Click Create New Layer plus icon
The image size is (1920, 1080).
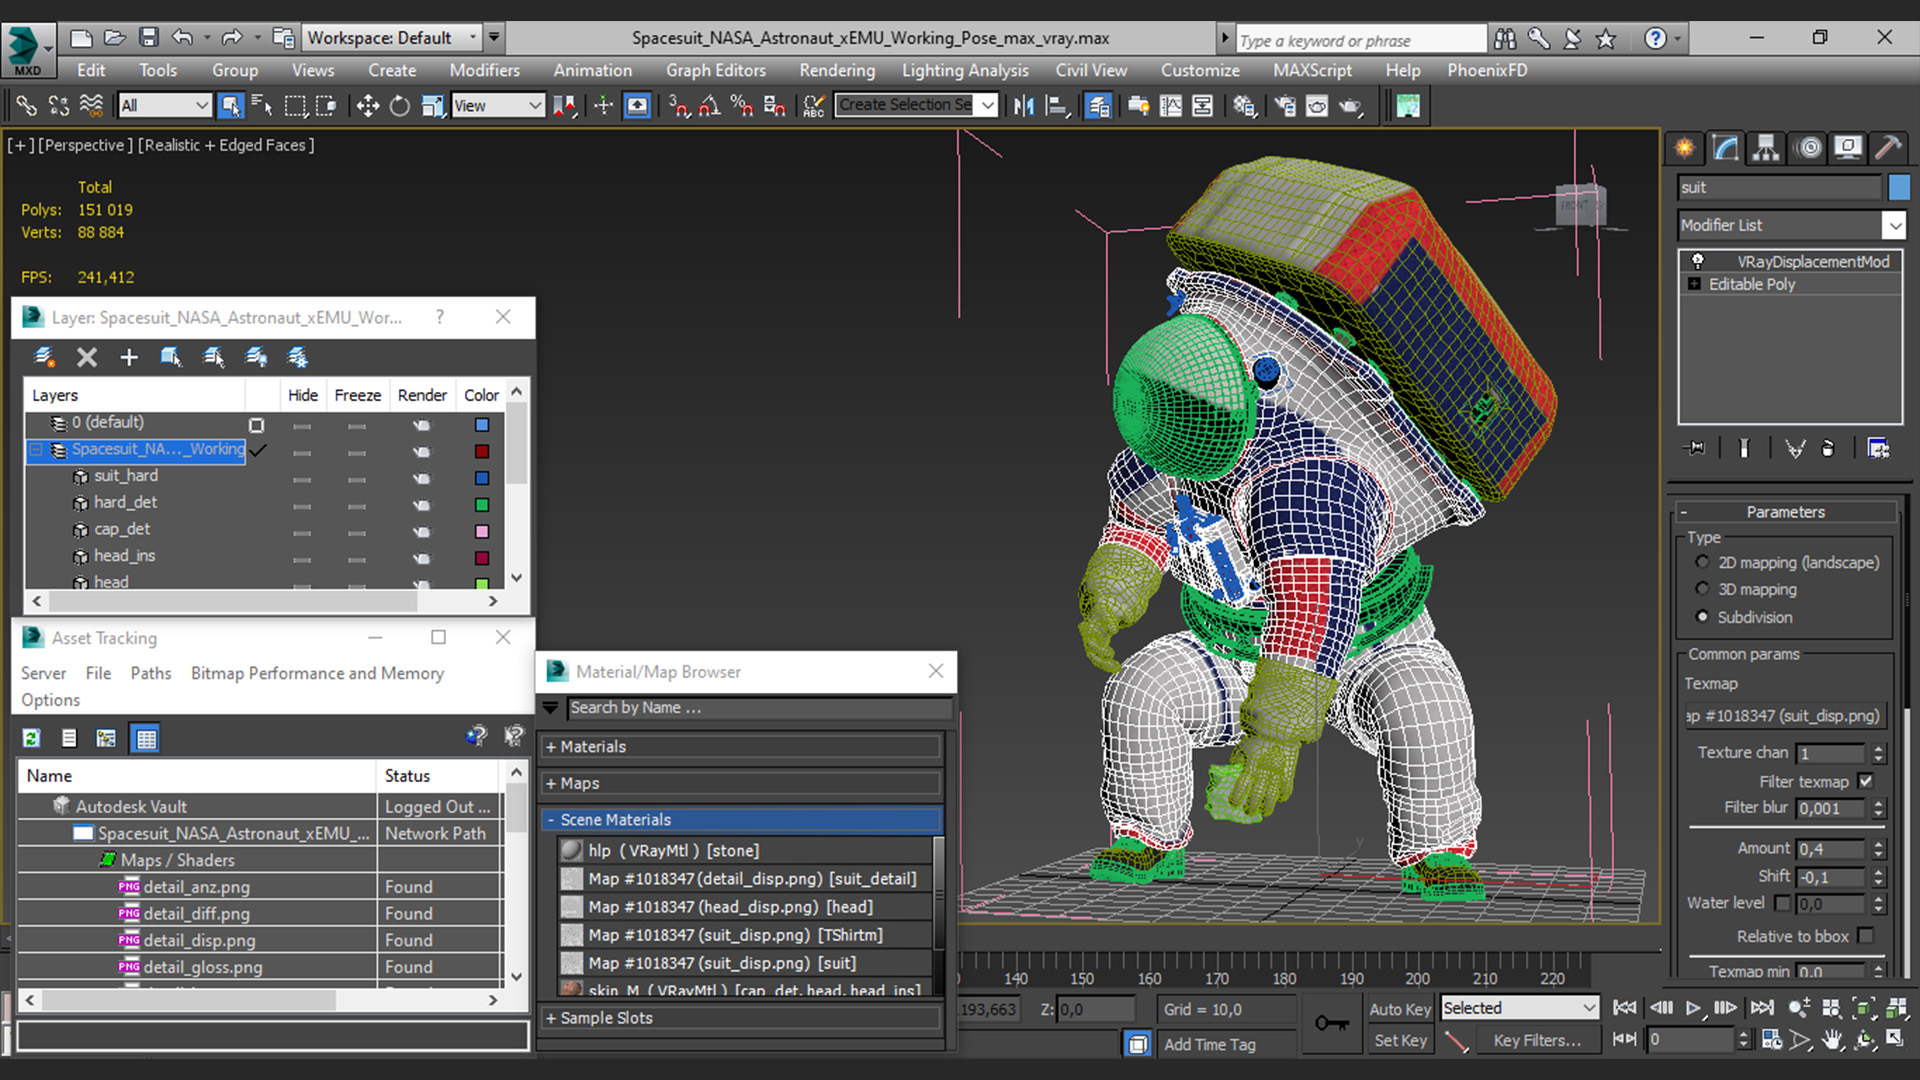click(129, 357)
